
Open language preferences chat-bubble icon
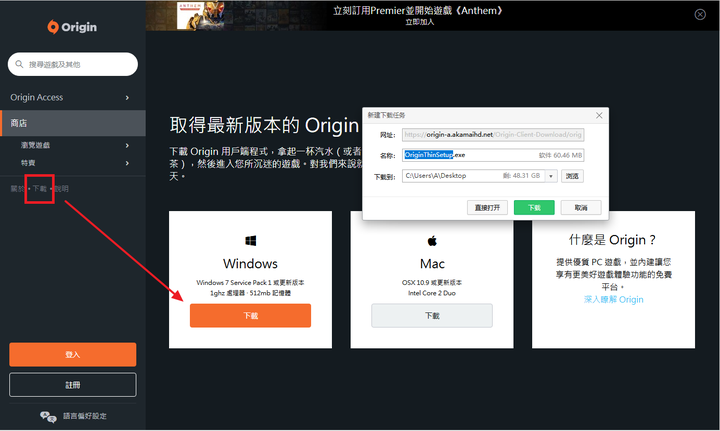pos(48,416)
